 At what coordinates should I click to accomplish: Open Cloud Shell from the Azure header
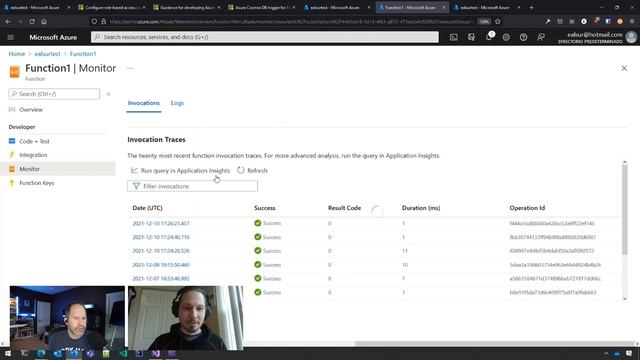pos(453,37)
